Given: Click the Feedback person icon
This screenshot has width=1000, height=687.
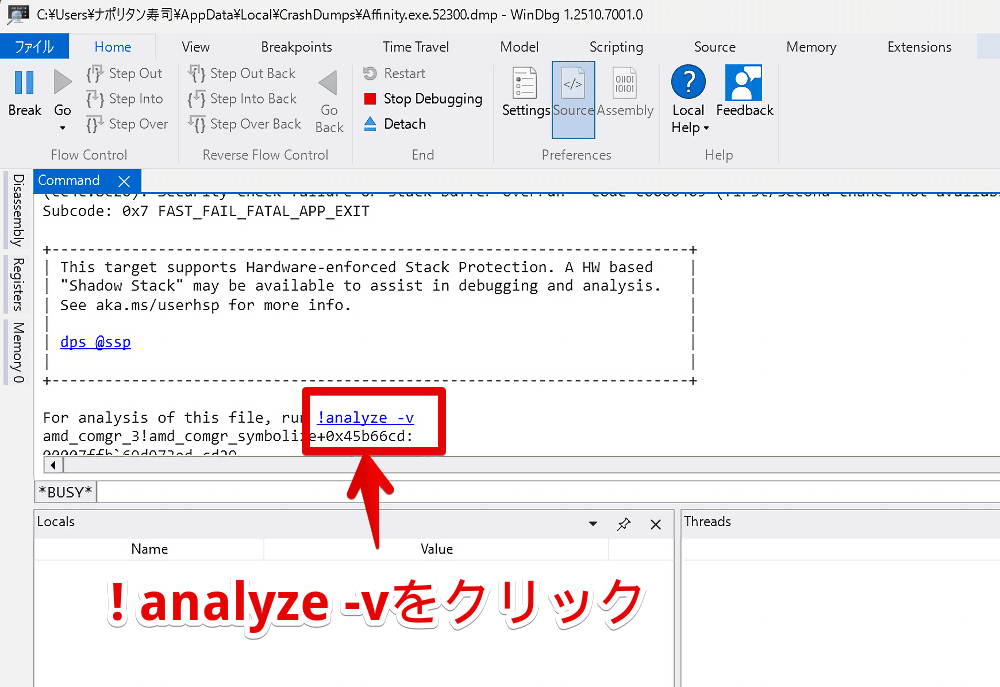Looking at the screenshot, I should point(744,83).
